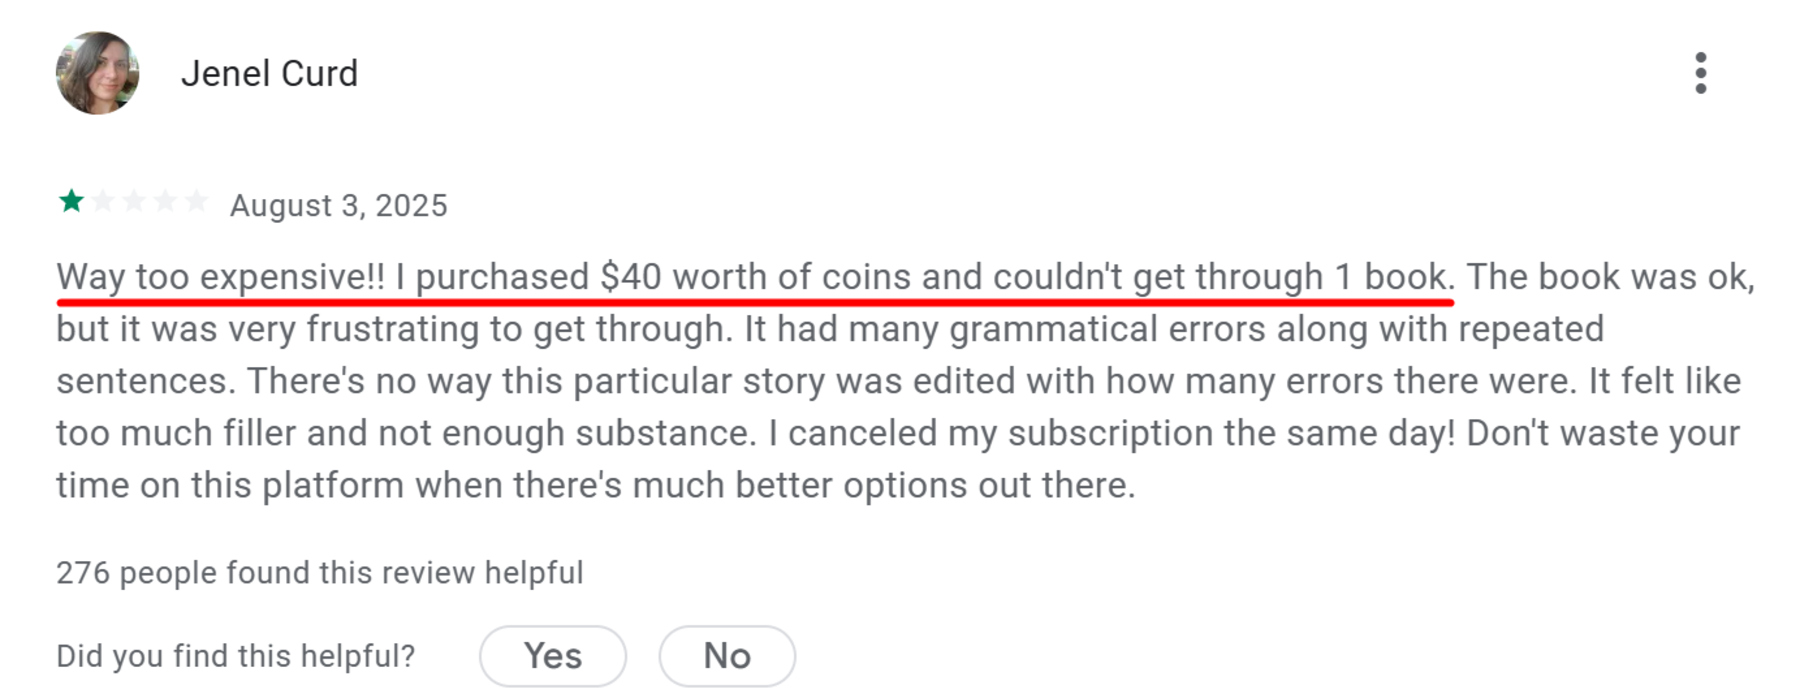Click the "Did you find this helpful?" label
Viewport: 1800px width, 698px height.
pos(235,656)
